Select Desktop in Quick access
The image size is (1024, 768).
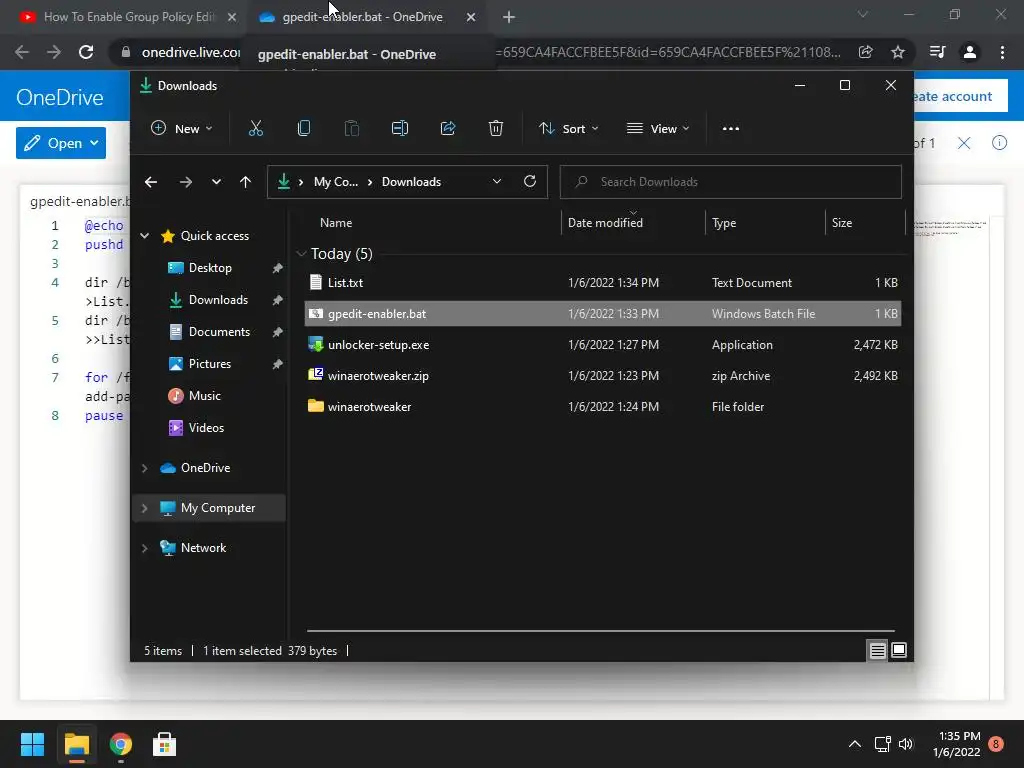[210, 268]
